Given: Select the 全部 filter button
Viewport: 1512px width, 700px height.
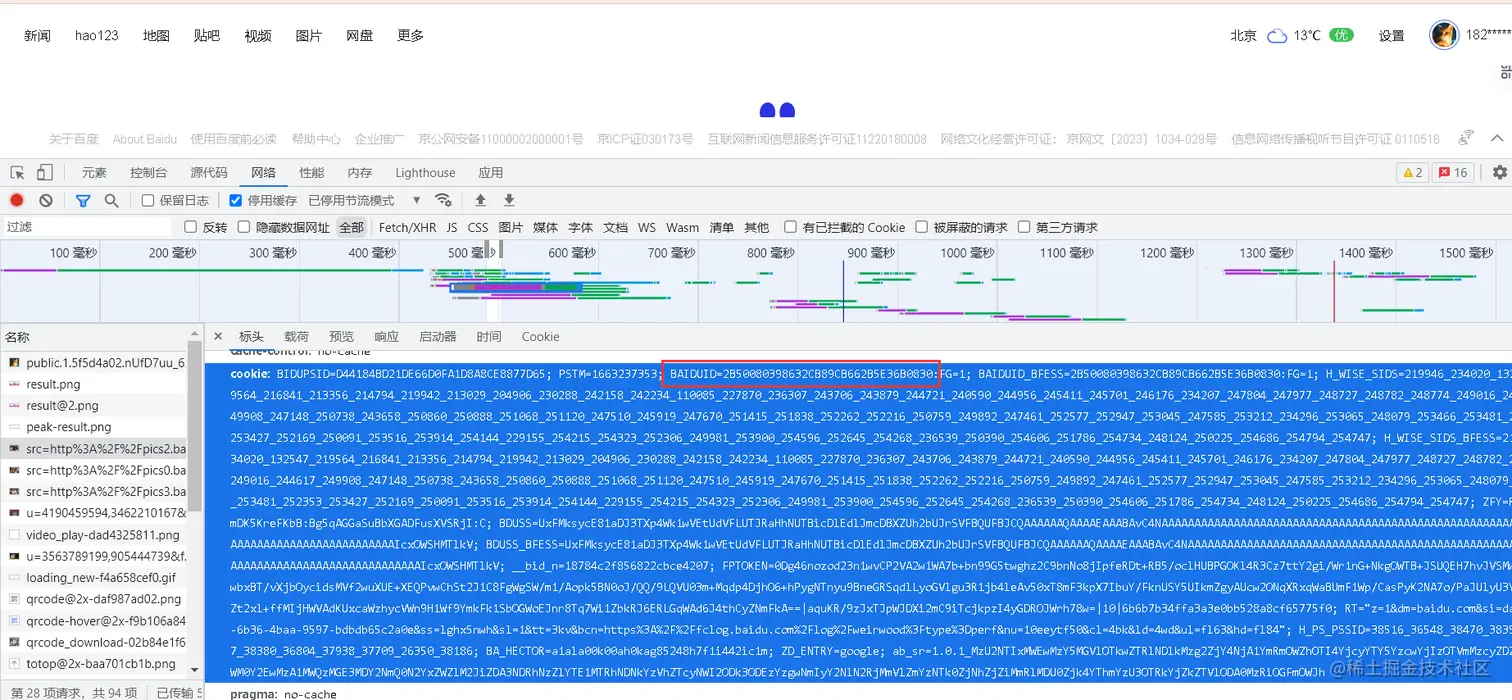Looking at the screenshot, I should click(352, 227).
